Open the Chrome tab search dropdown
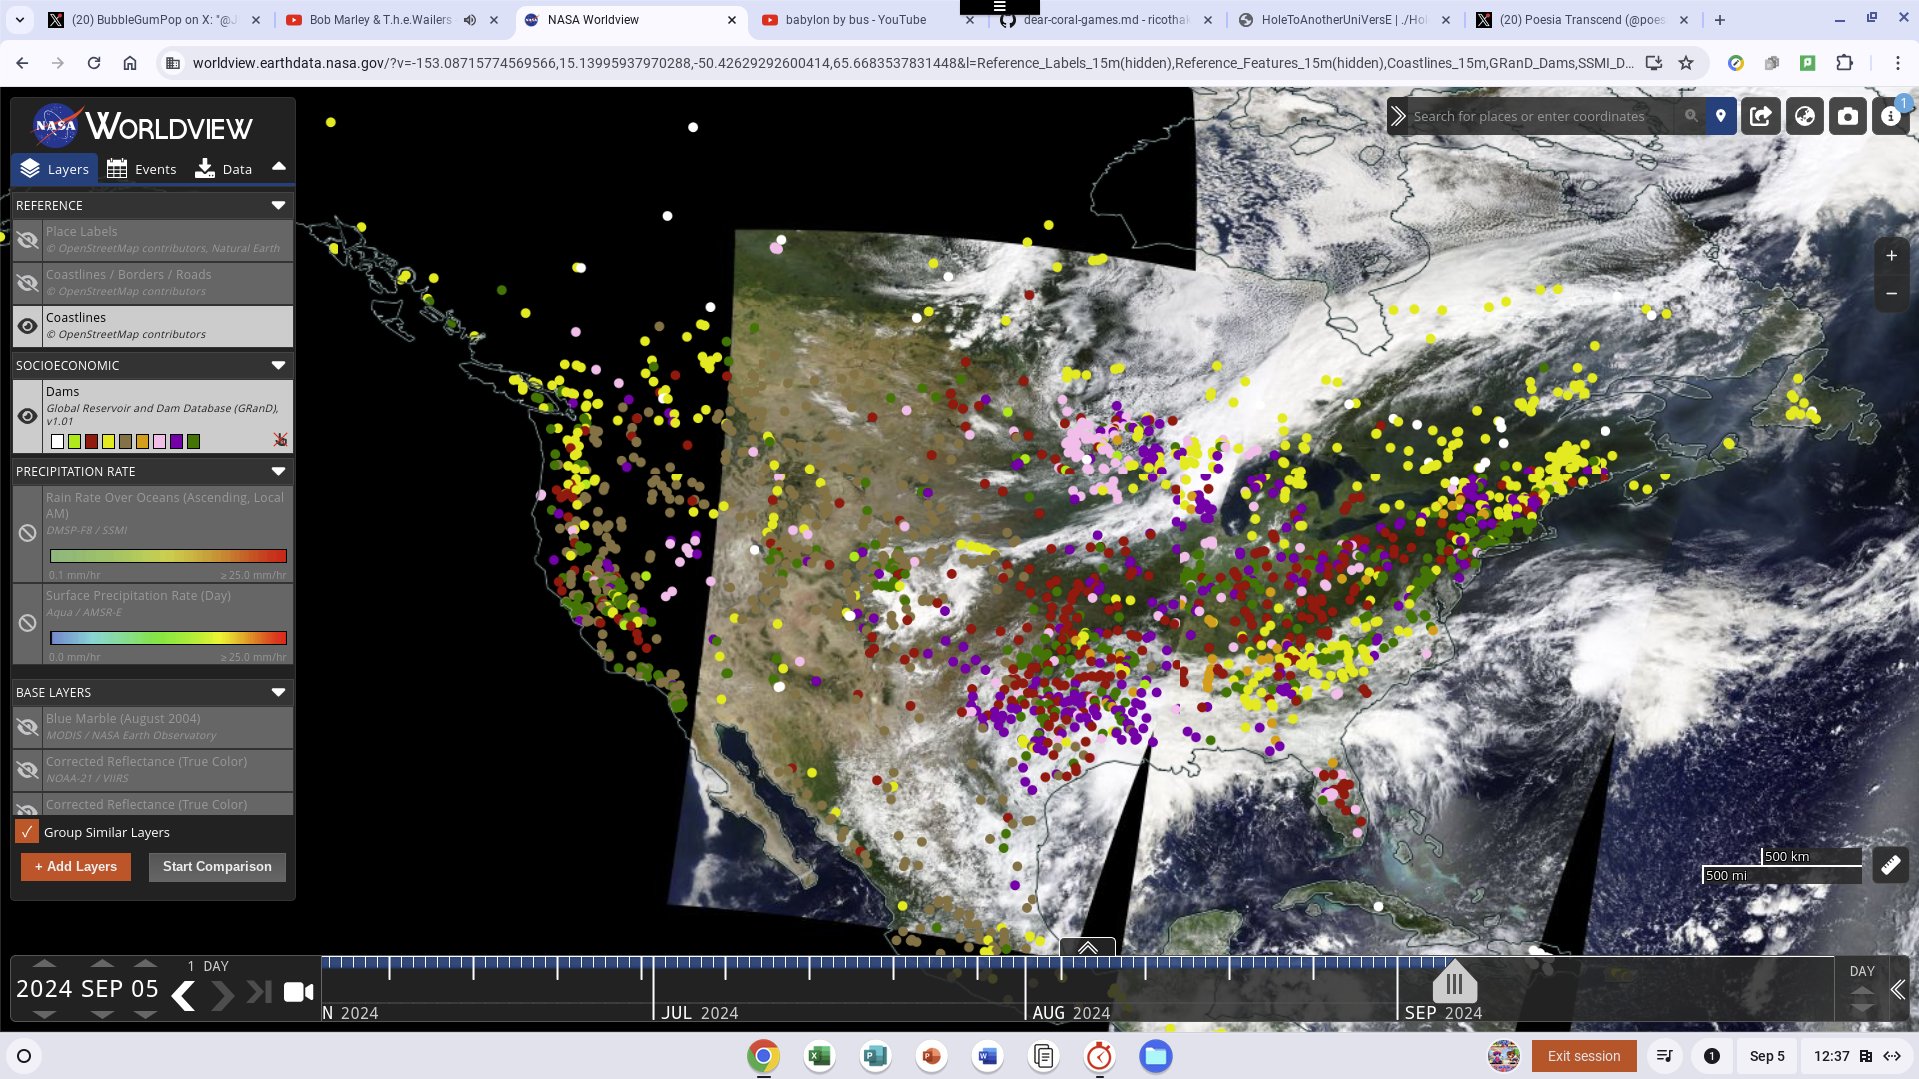 point(19,19)
